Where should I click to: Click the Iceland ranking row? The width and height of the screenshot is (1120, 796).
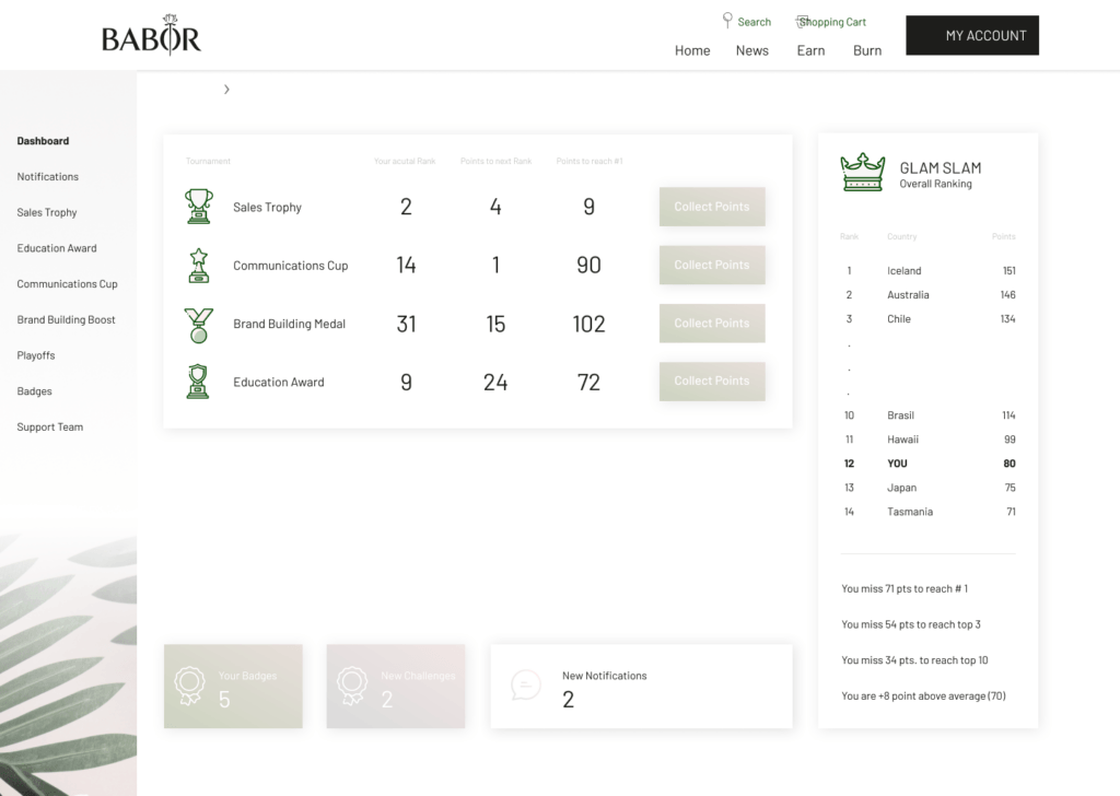tap(929, 271)
